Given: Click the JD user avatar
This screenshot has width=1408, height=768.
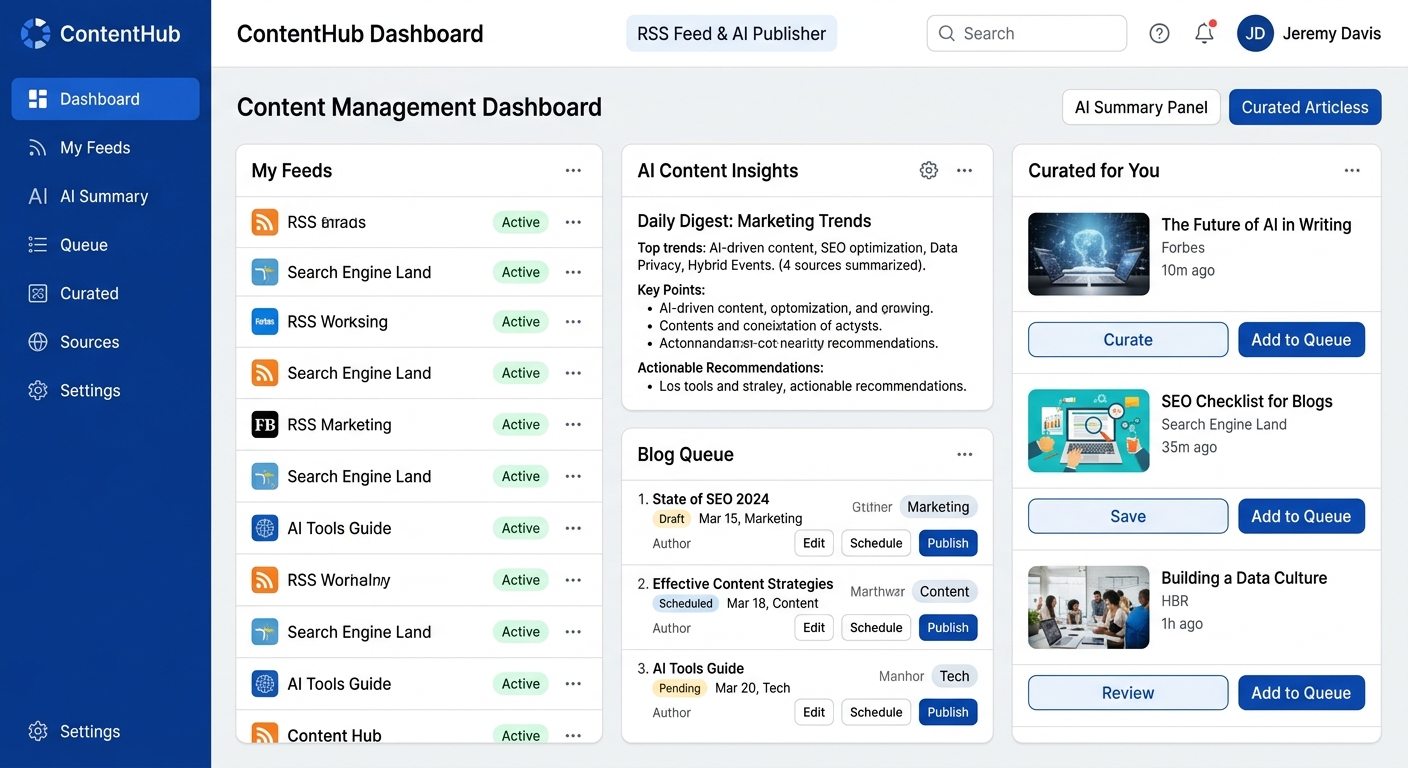Looking at the screenshot, I should click(x=1255, y=34).
